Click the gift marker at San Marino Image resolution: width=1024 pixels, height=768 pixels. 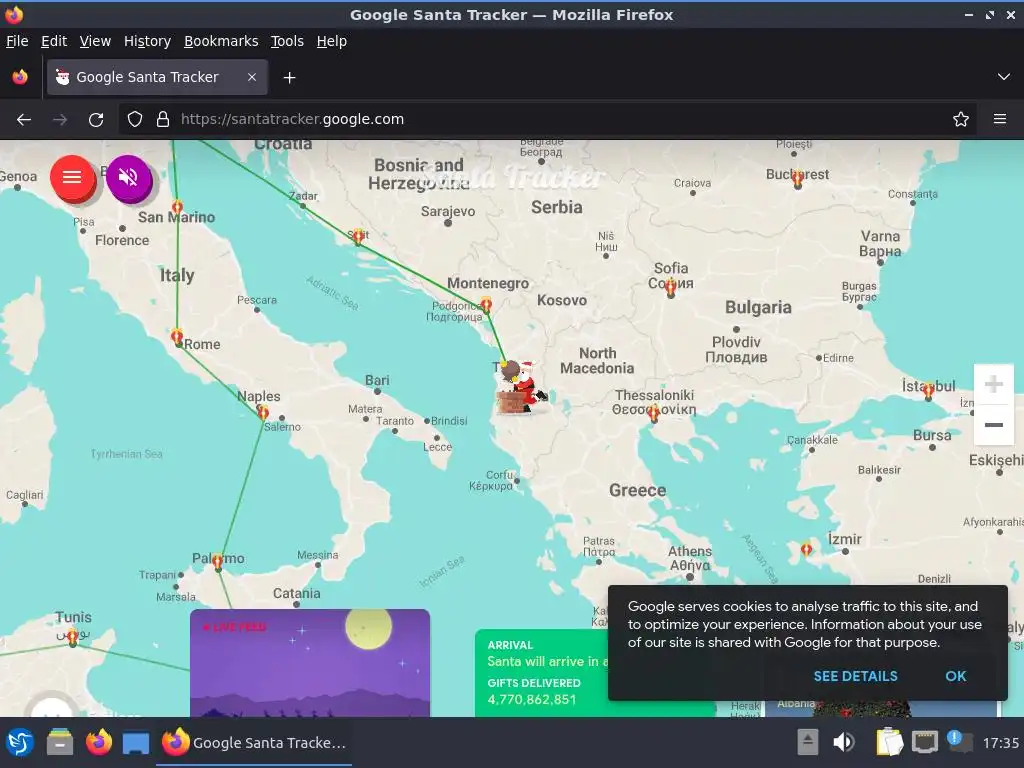pyautogui.click(x=177, y=207)
